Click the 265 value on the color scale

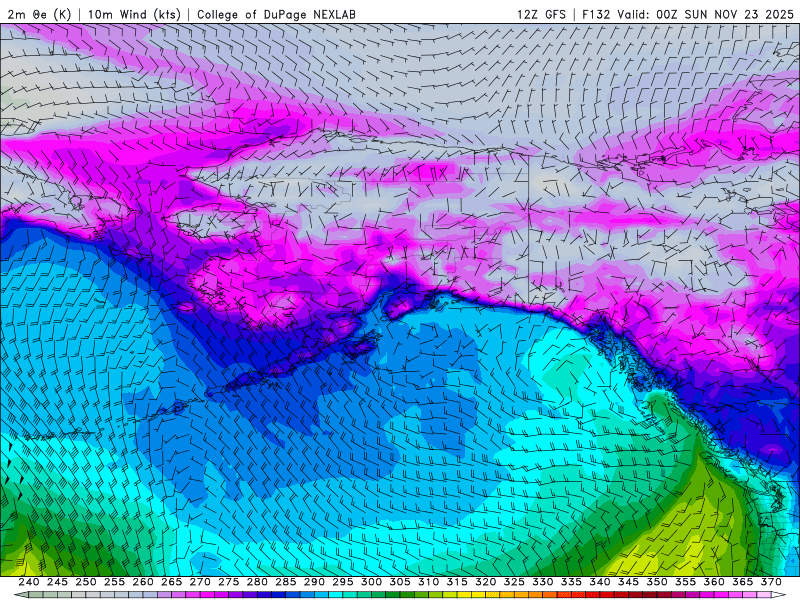[x=171, y=582]
